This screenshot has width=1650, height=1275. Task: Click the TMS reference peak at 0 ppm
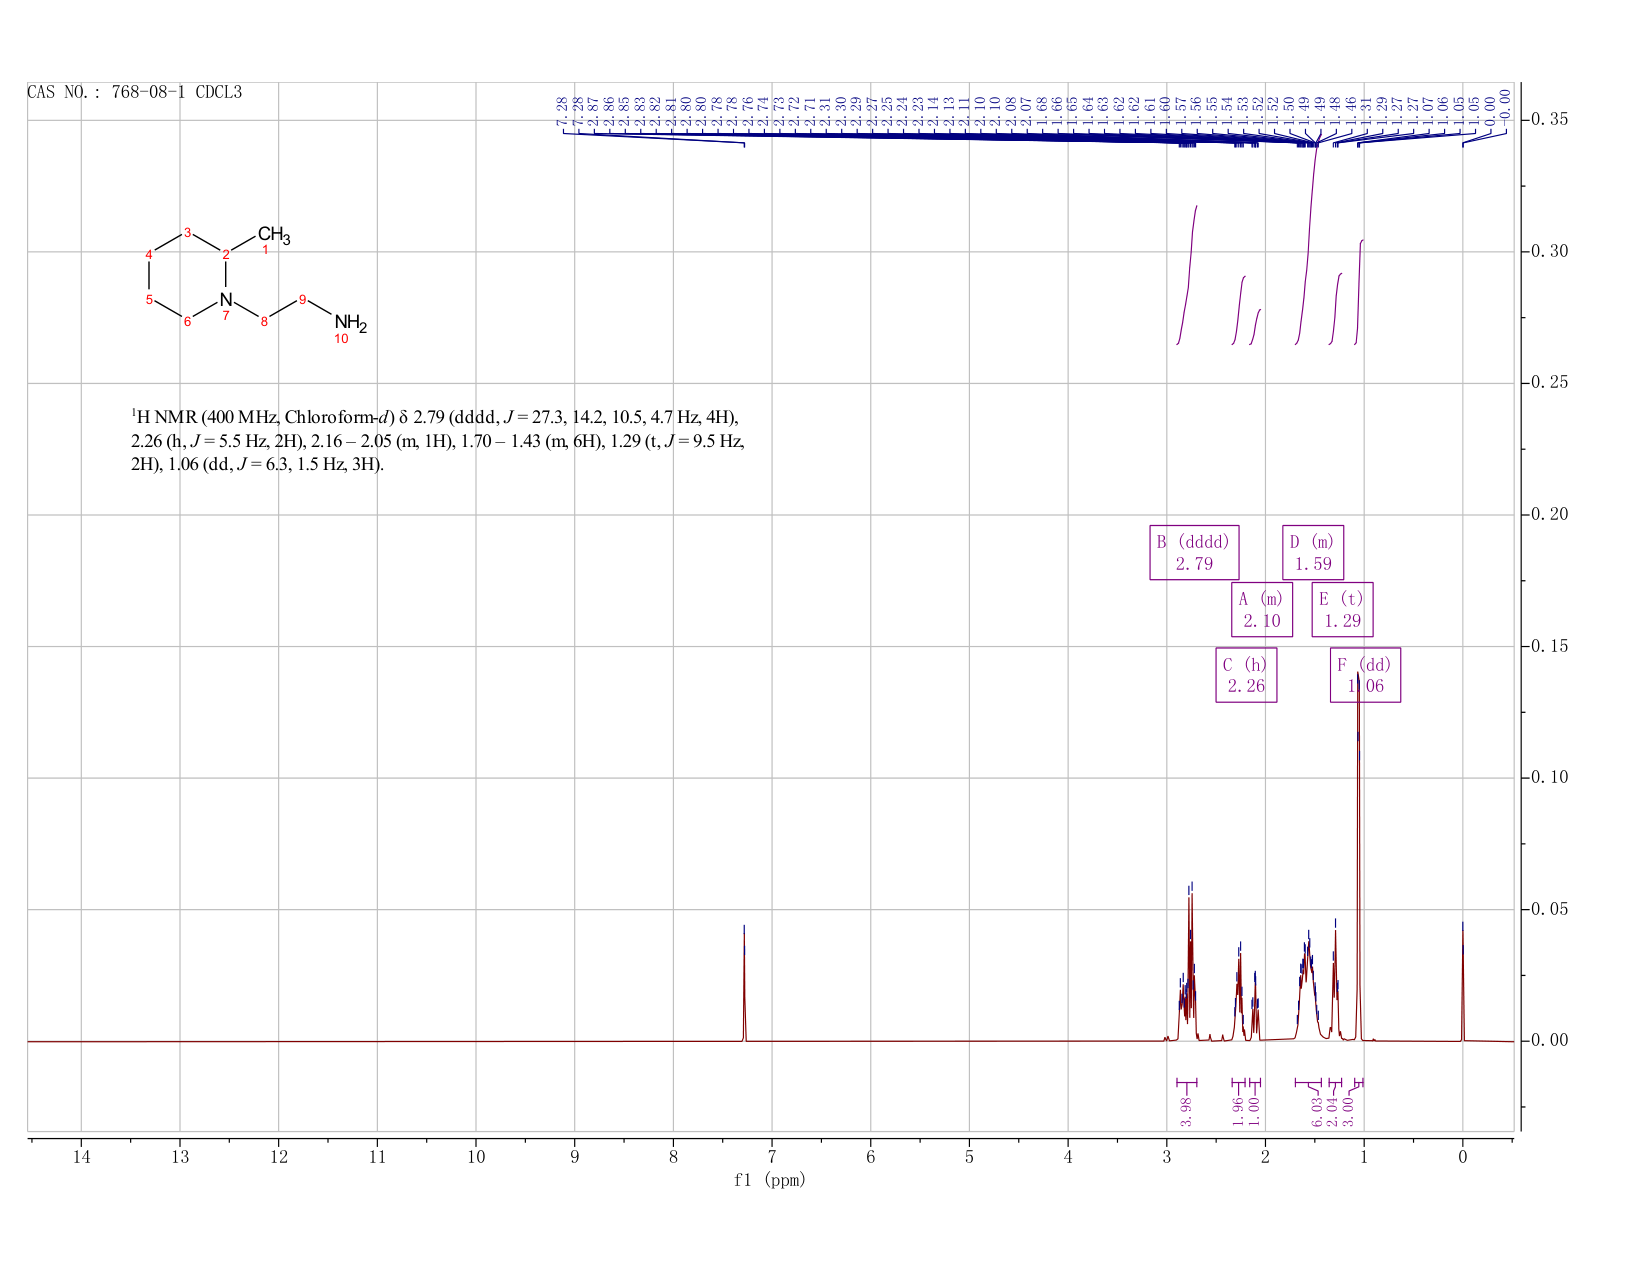tap(1463, 982)
